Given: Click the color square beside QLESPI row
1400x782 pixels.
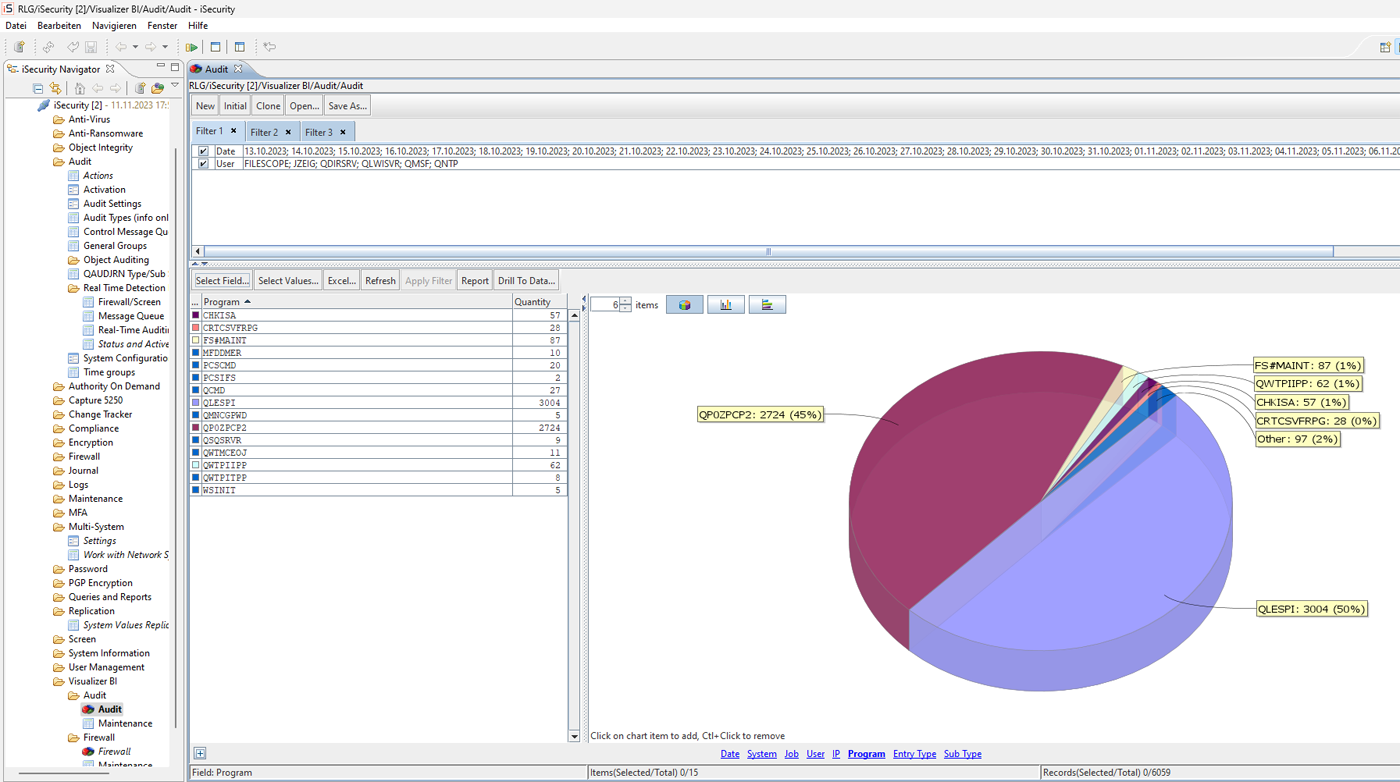Looking at the screenshot, I should [196, 402].
